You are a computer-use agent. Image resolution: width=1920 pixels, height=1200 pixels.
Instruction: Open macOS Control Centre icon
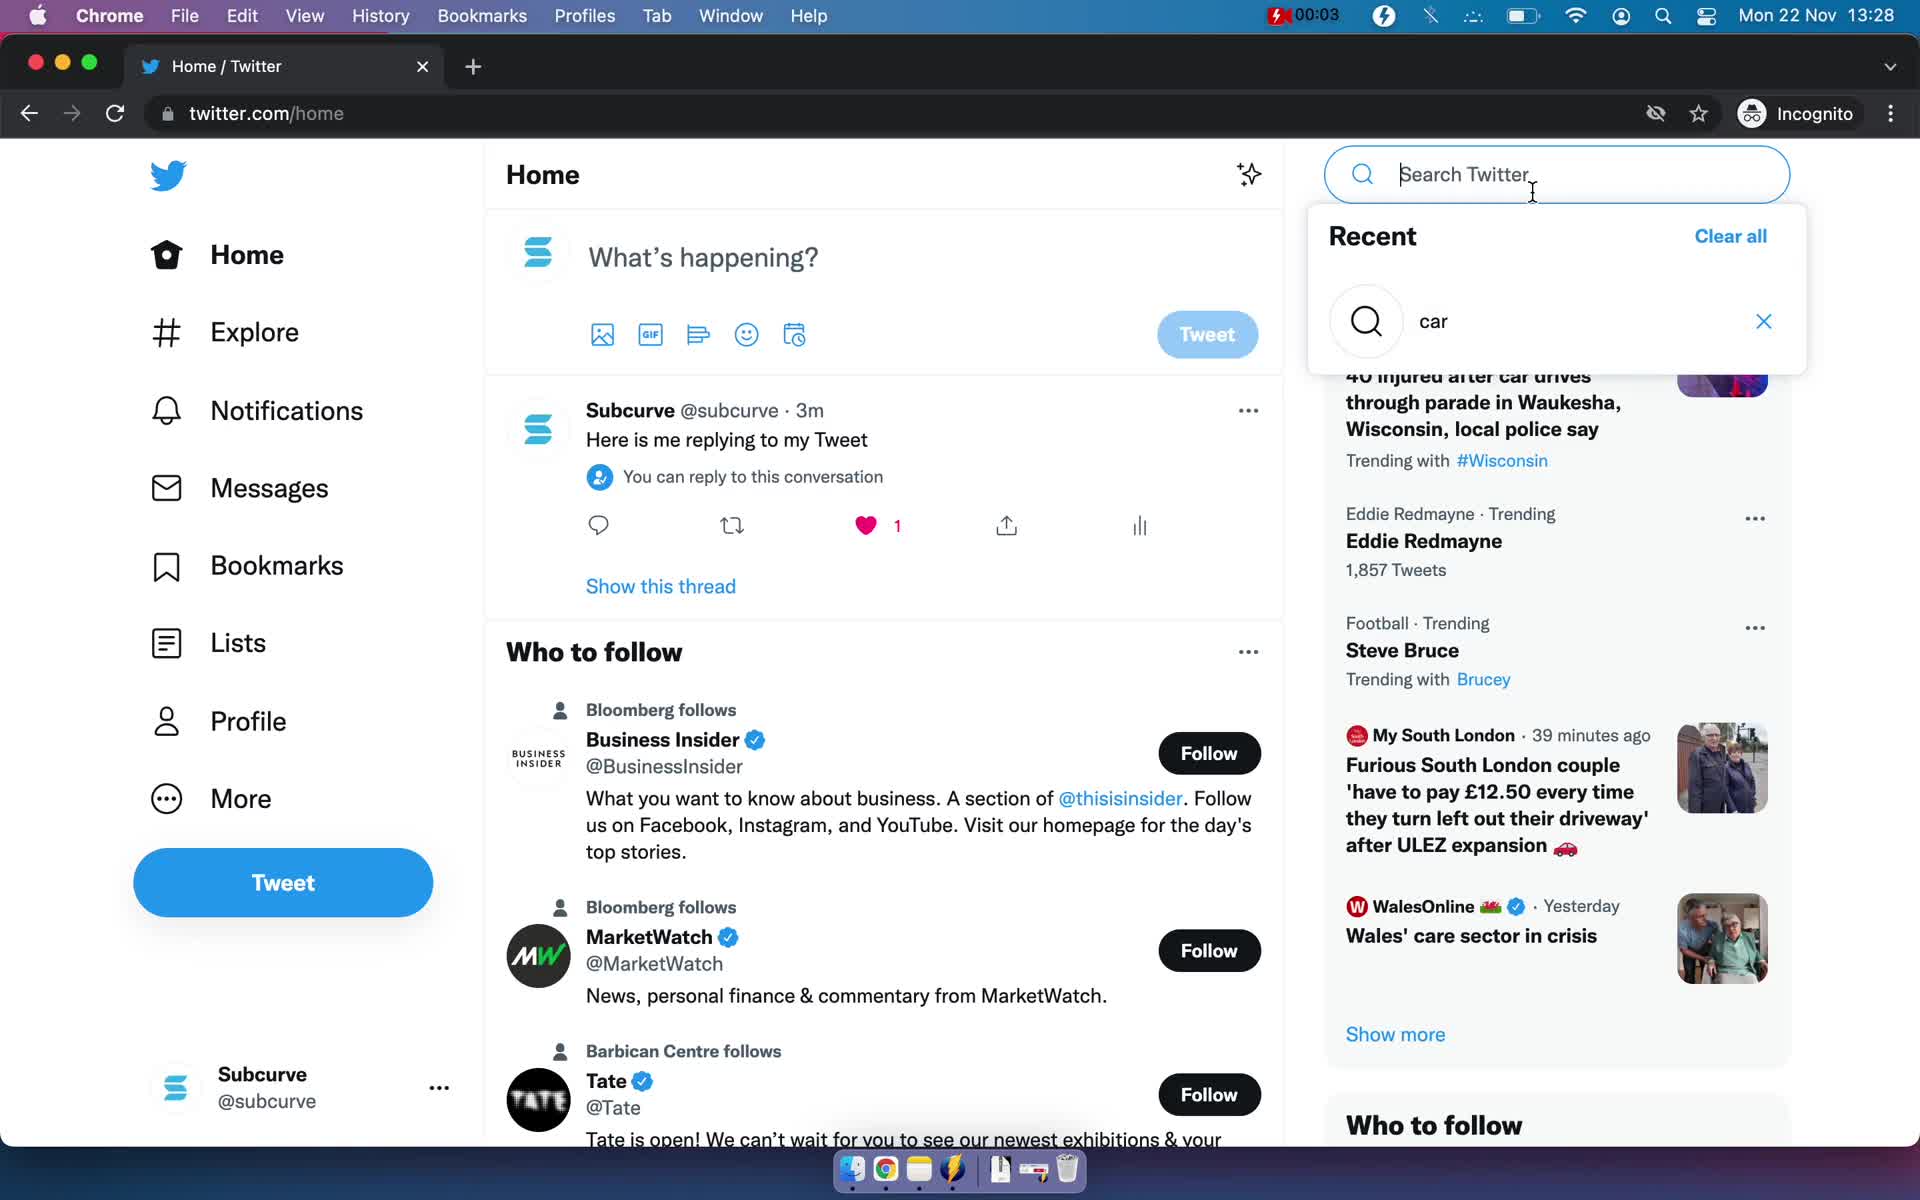pos(1706,16)
